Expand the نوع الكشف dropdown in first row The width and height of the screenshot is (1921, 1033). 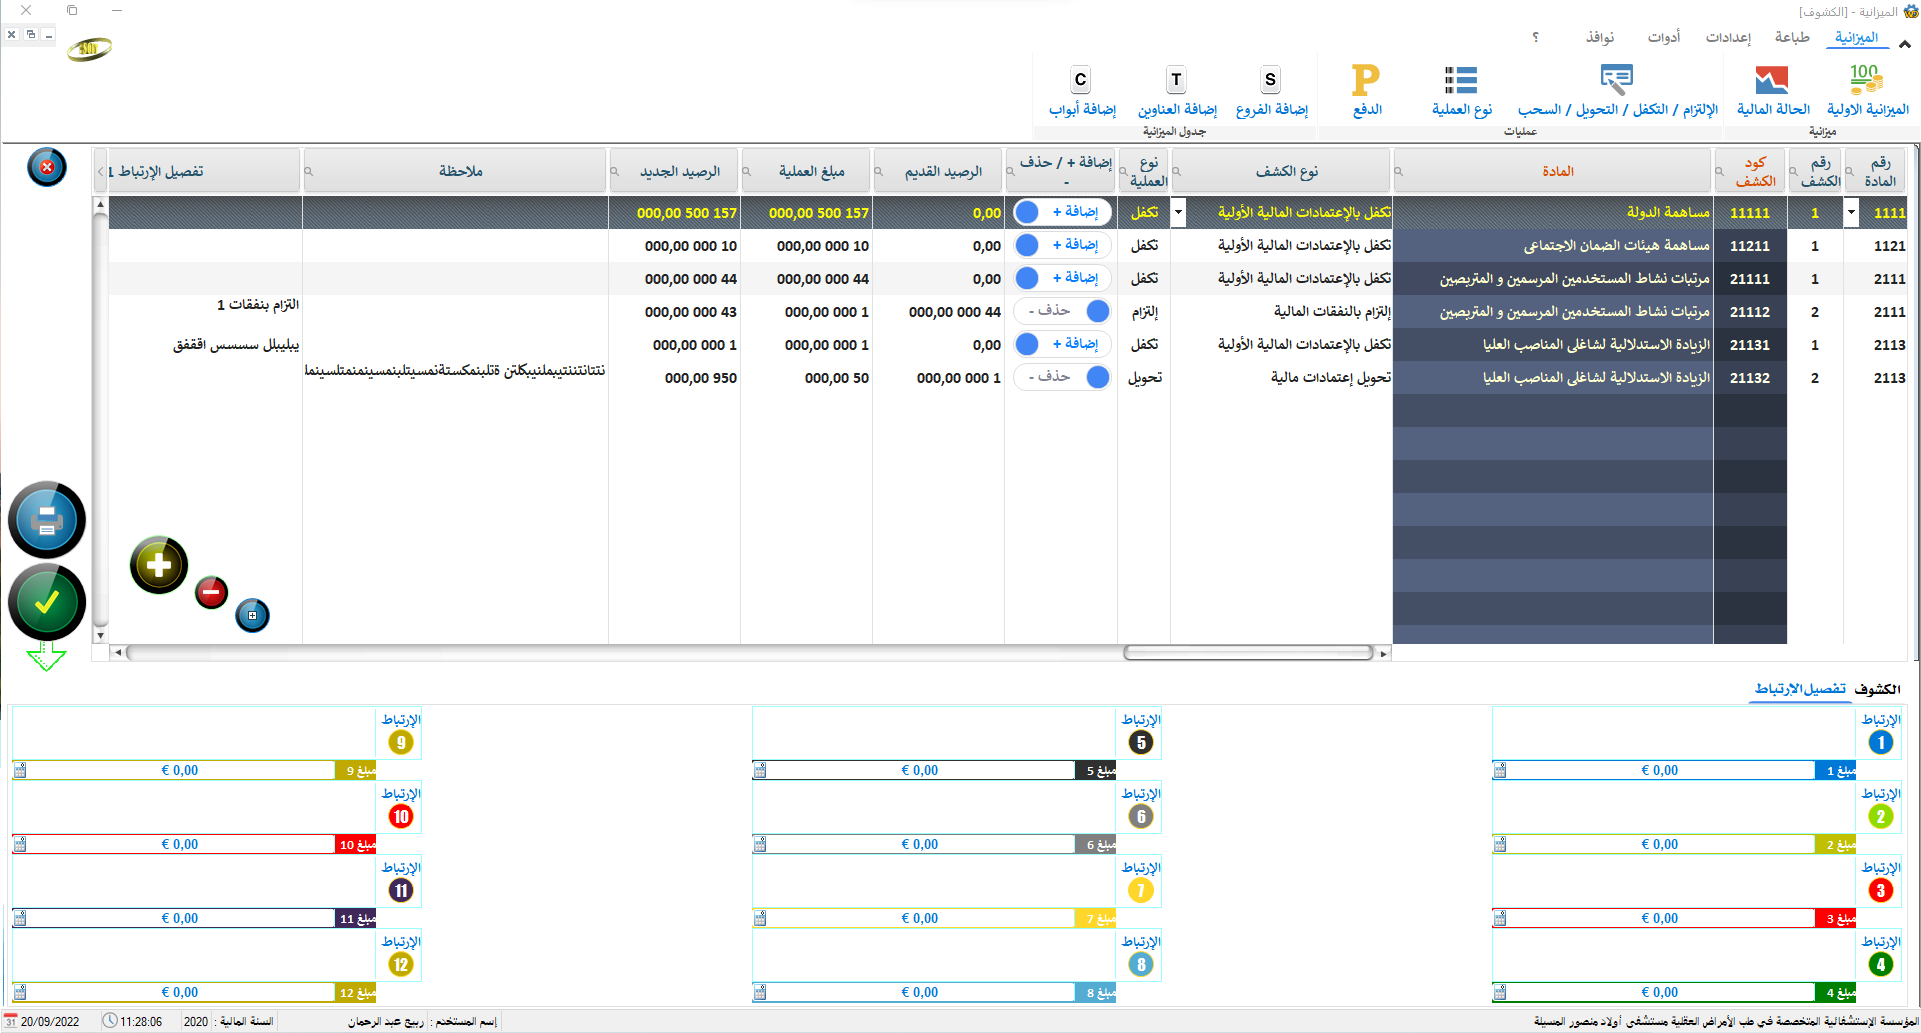tap(1178, 212)
